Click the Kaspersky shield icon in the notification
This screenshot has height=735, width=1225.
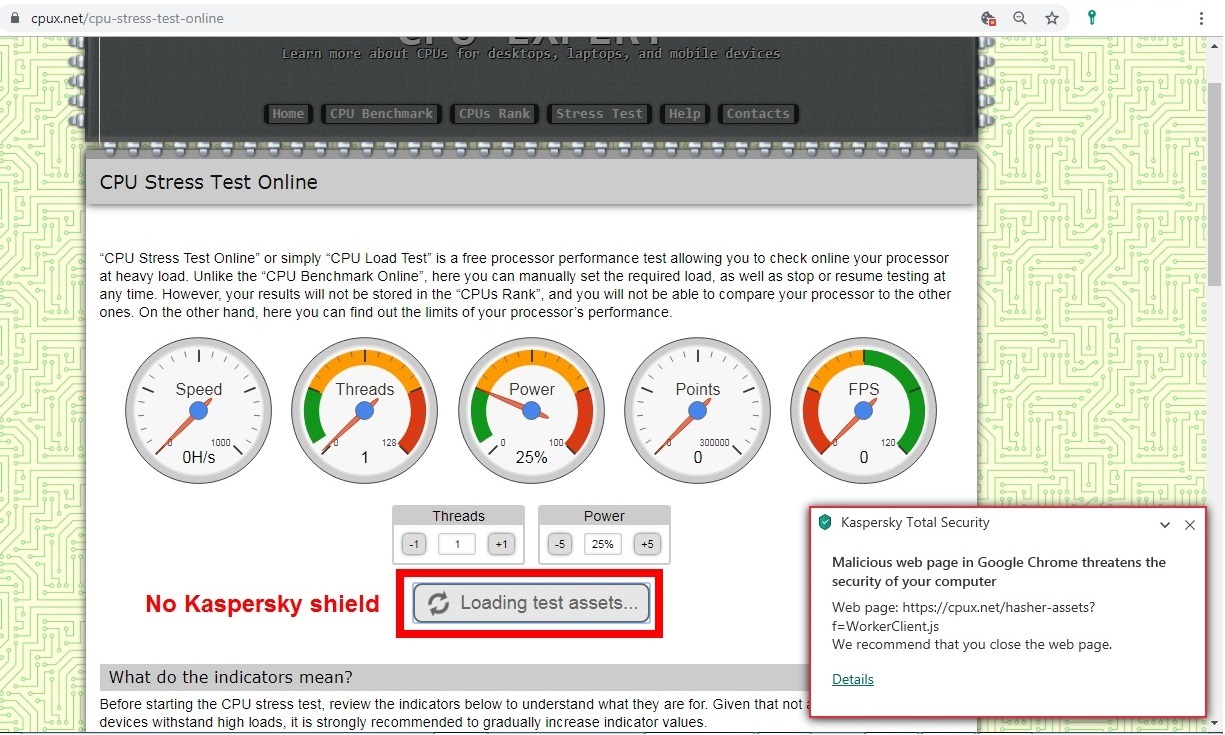825,522
